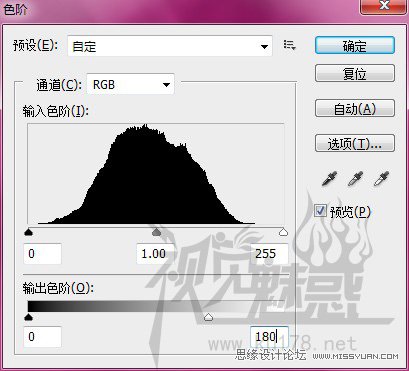409x371 pixels.
Task: Toggle the 预览(P) preview checkbox
Action: tap(321, 211)
